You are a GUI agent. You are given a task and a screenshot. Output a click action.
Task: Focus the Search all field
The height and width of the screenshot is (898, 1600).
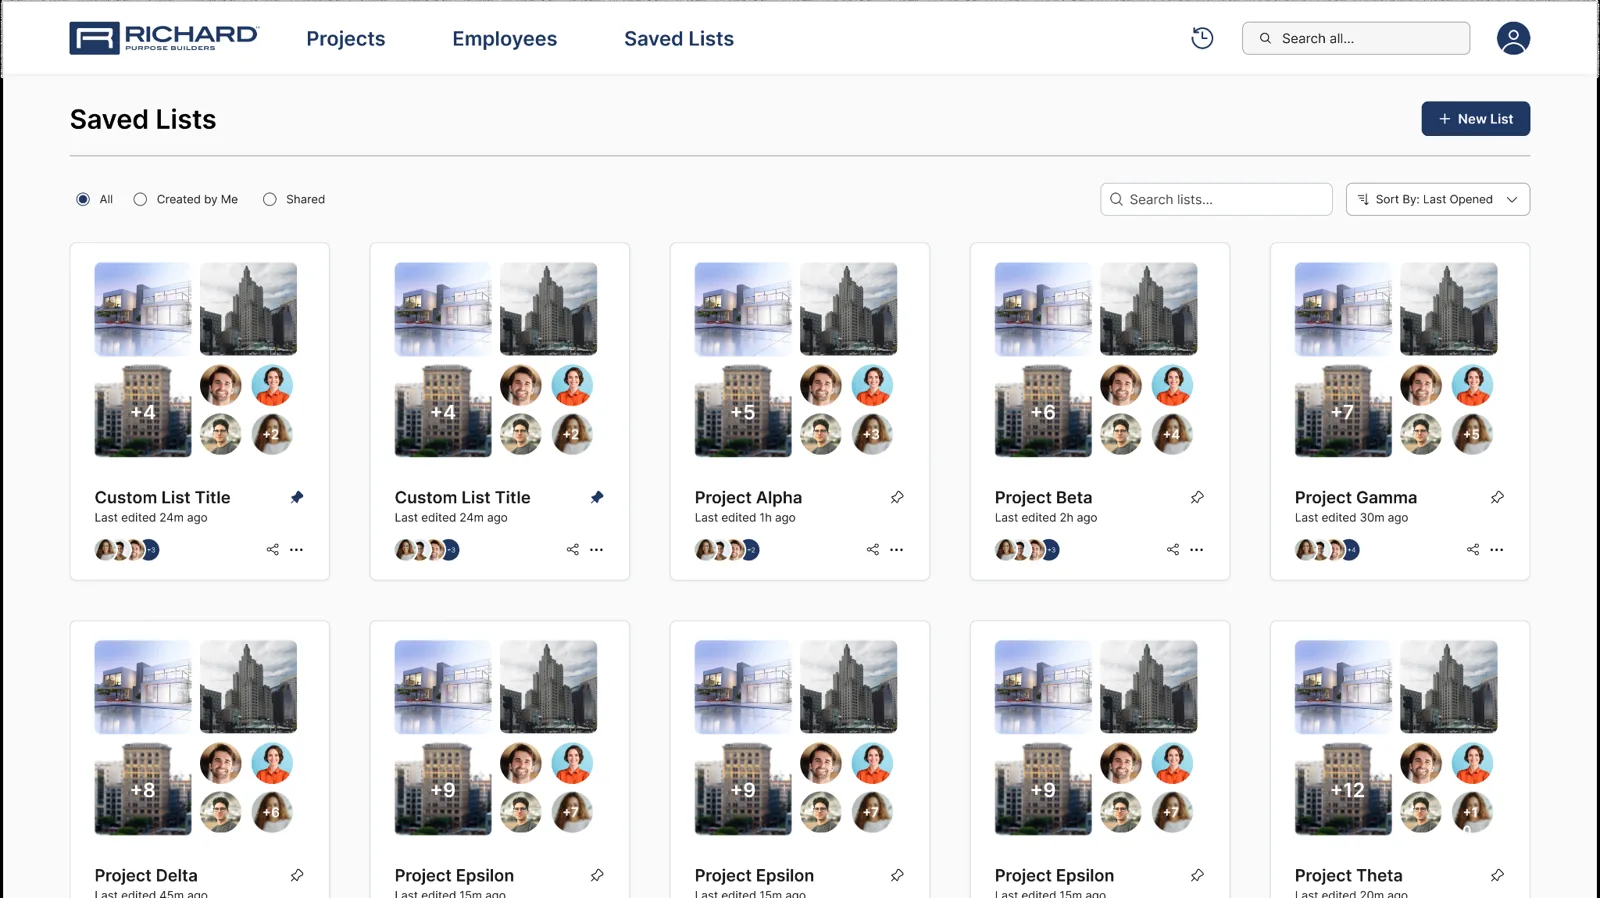1356,38
